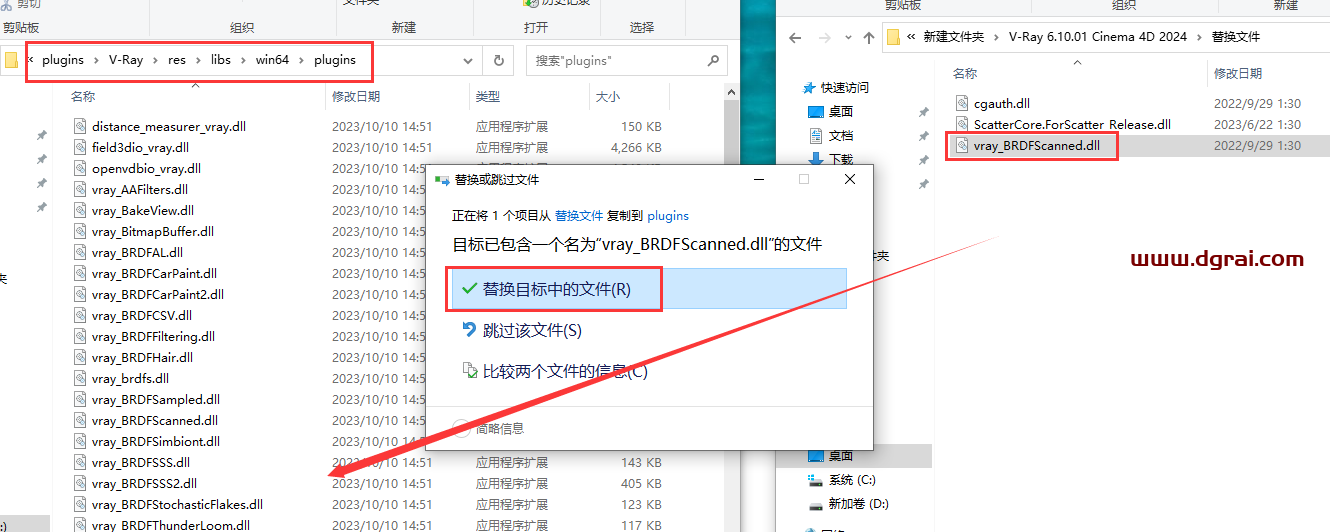Click the vray_BRDFSampled.dll file icon
This screenshot has width=1330, height=532.
(x=80, y=400)
